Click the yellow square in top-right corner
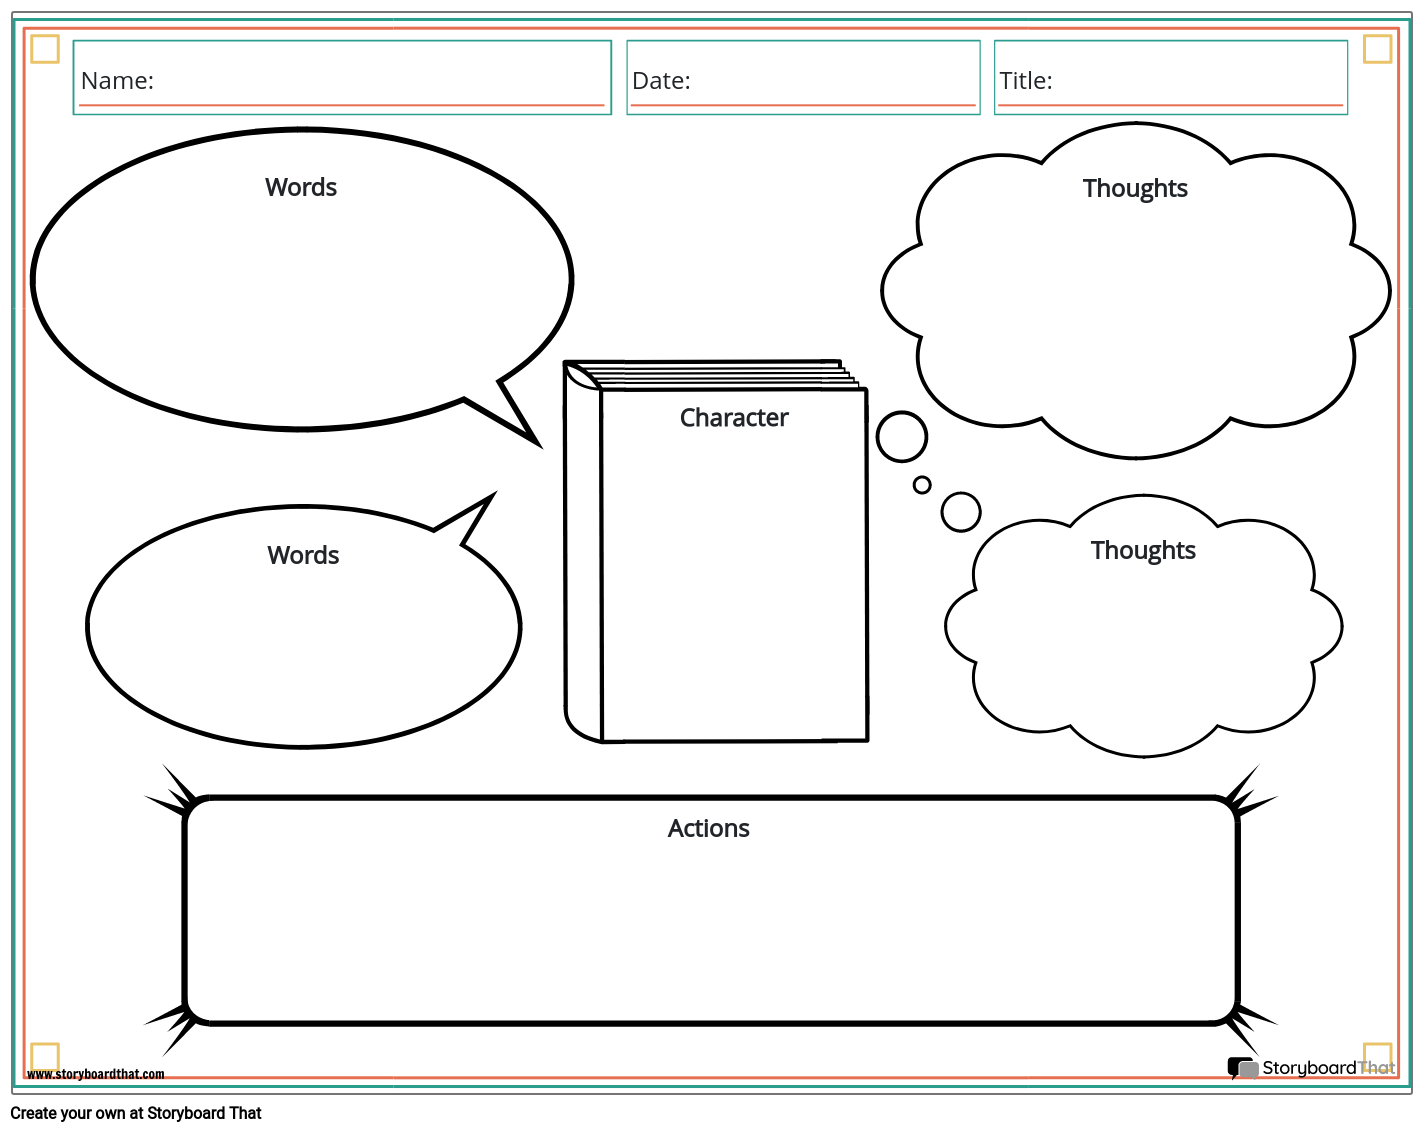1425x1132 pixels. [x=1378, y=49]
